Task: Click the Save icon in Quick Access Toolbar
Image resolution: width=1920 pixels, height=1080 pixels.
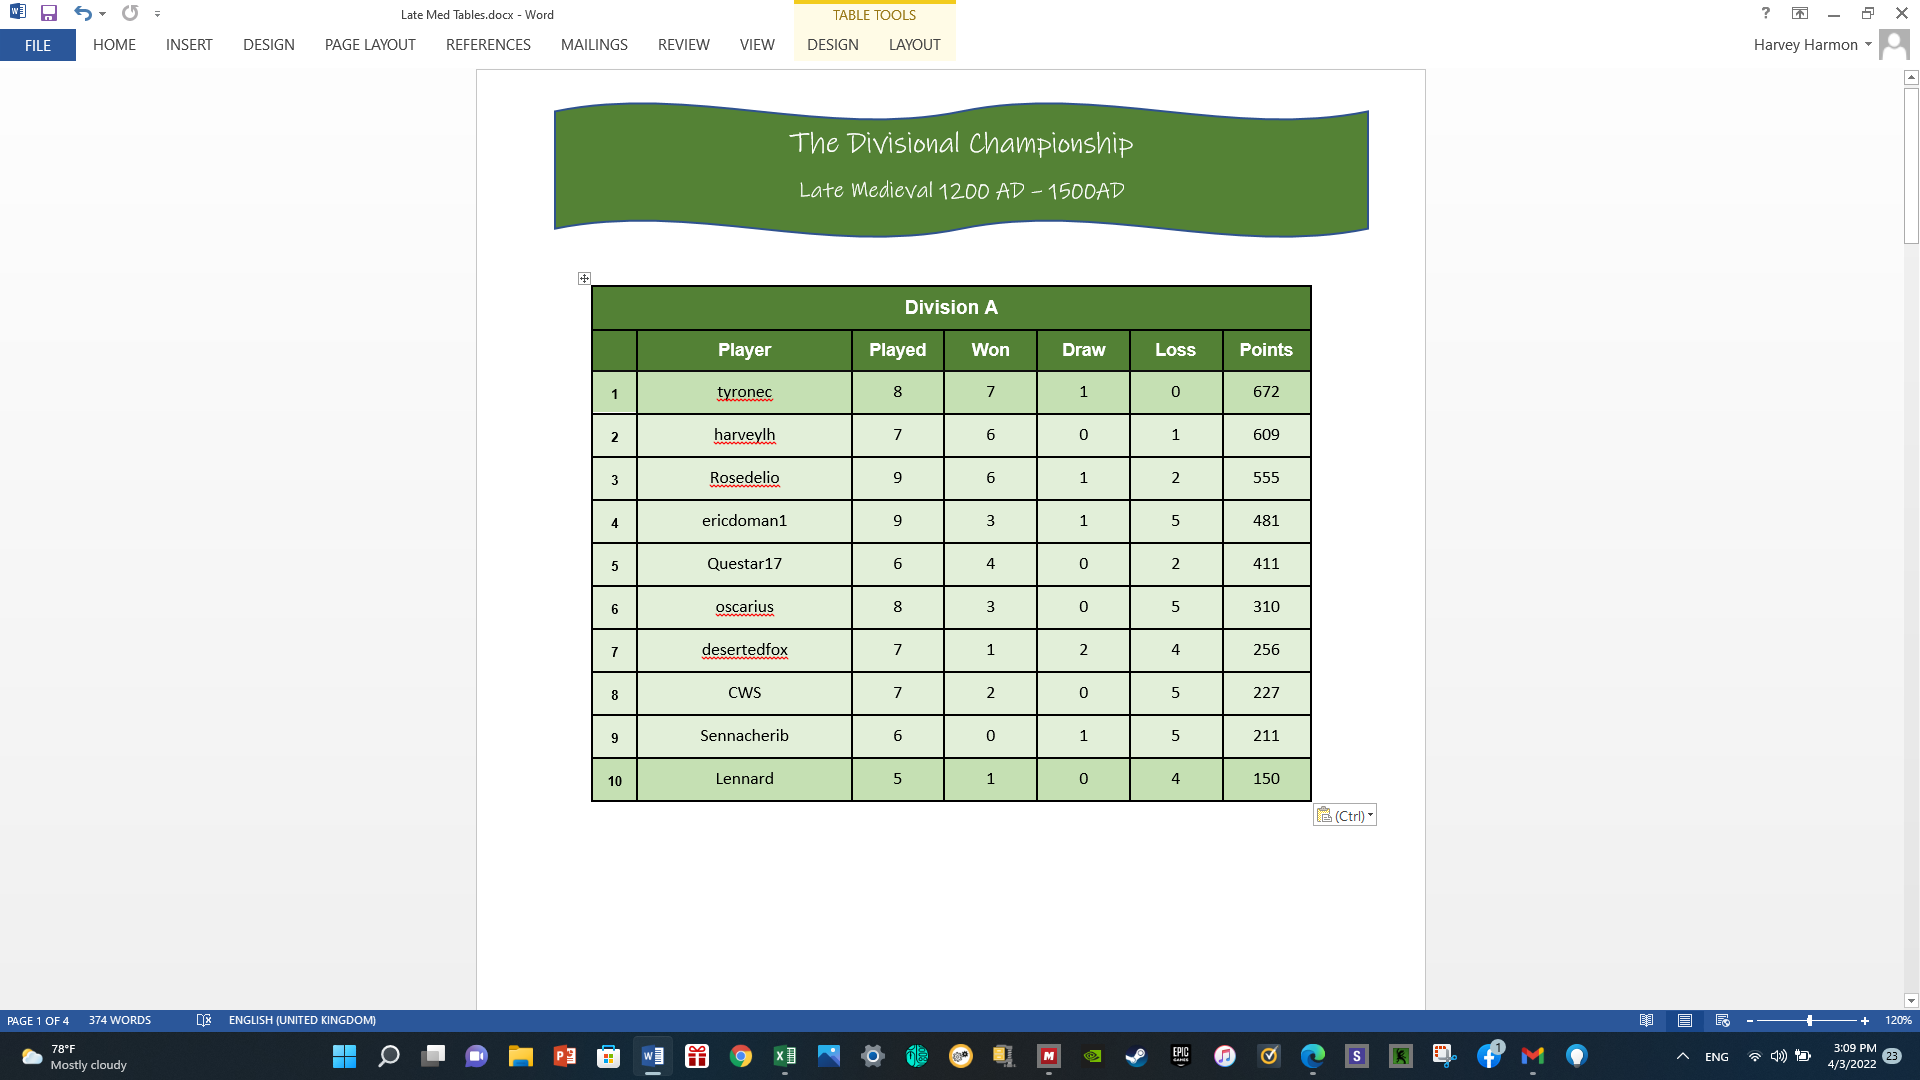Action: (48, 14)
